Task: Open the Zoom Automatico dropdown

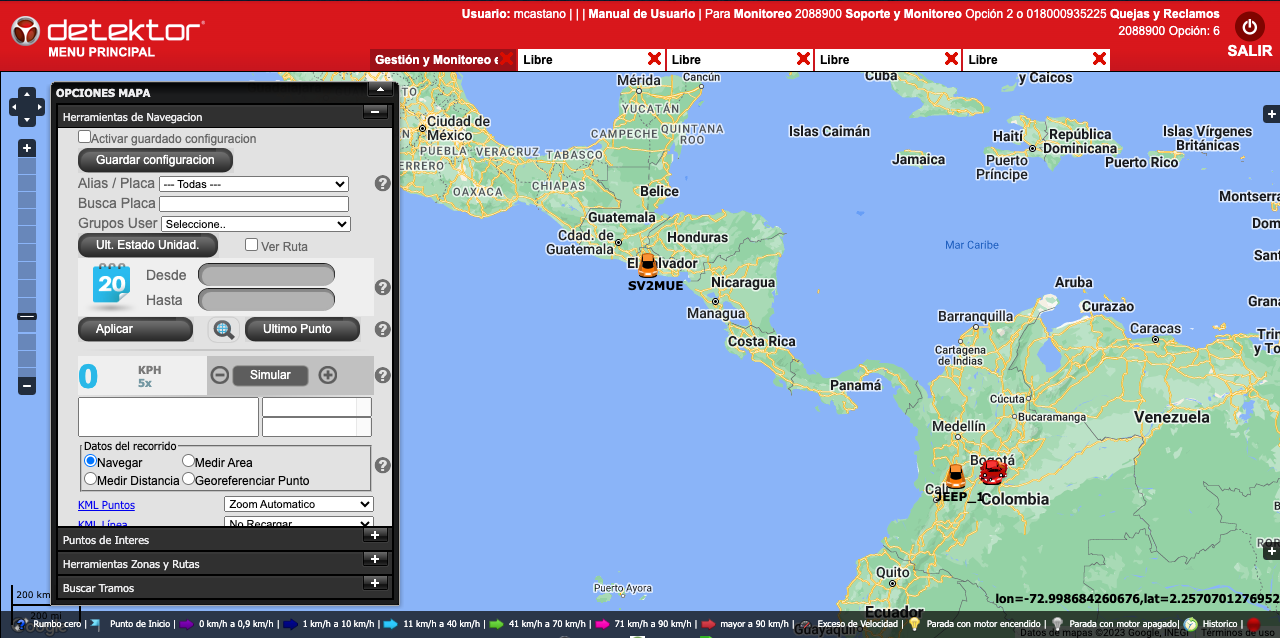Action: [299, 504]
